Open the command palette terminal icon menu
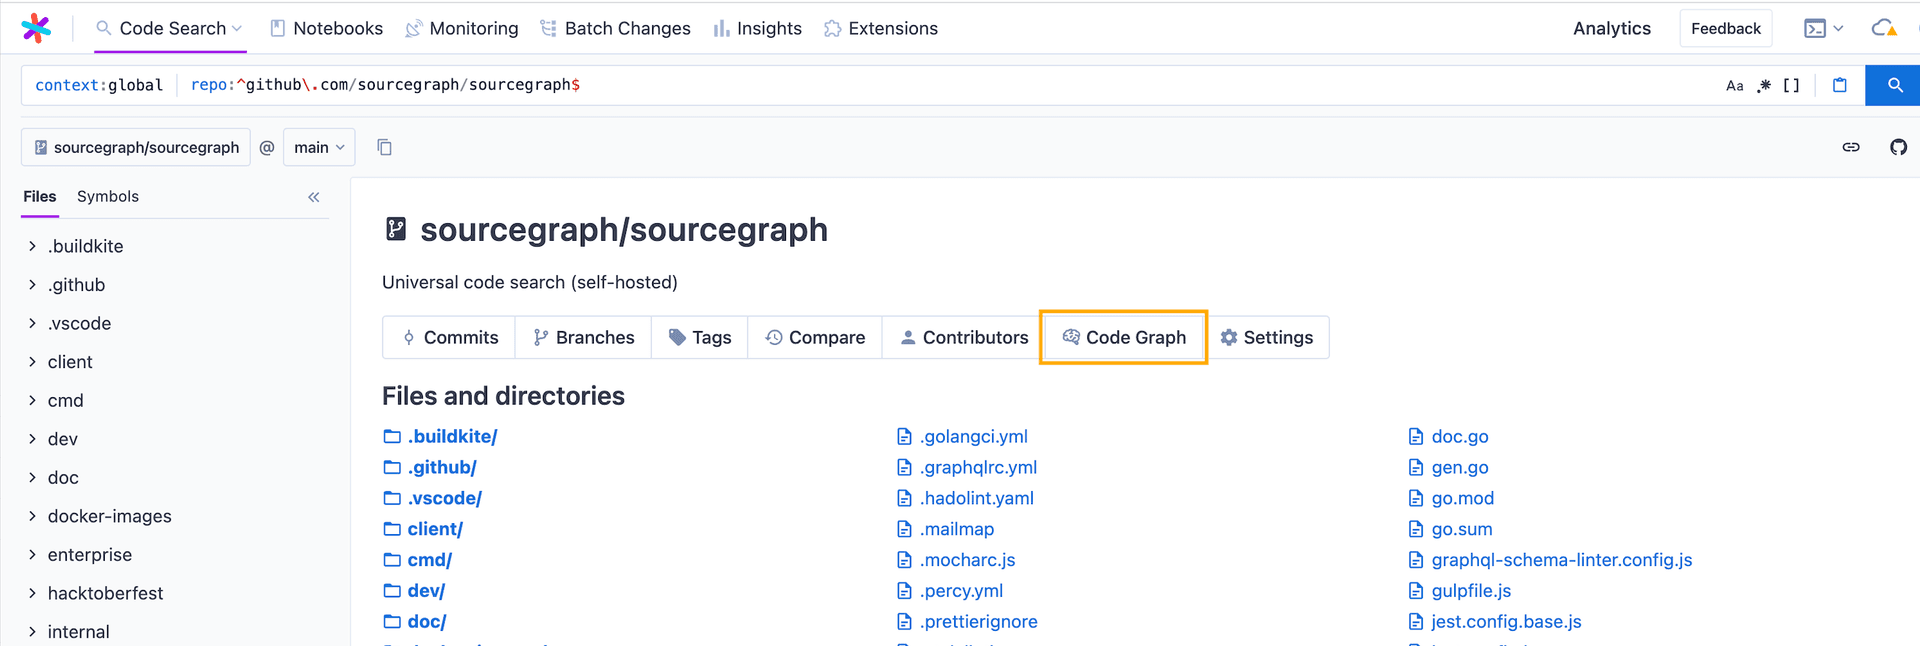Image resolution: width=1920 pixels, height=646 pixels. point(1823,28)
